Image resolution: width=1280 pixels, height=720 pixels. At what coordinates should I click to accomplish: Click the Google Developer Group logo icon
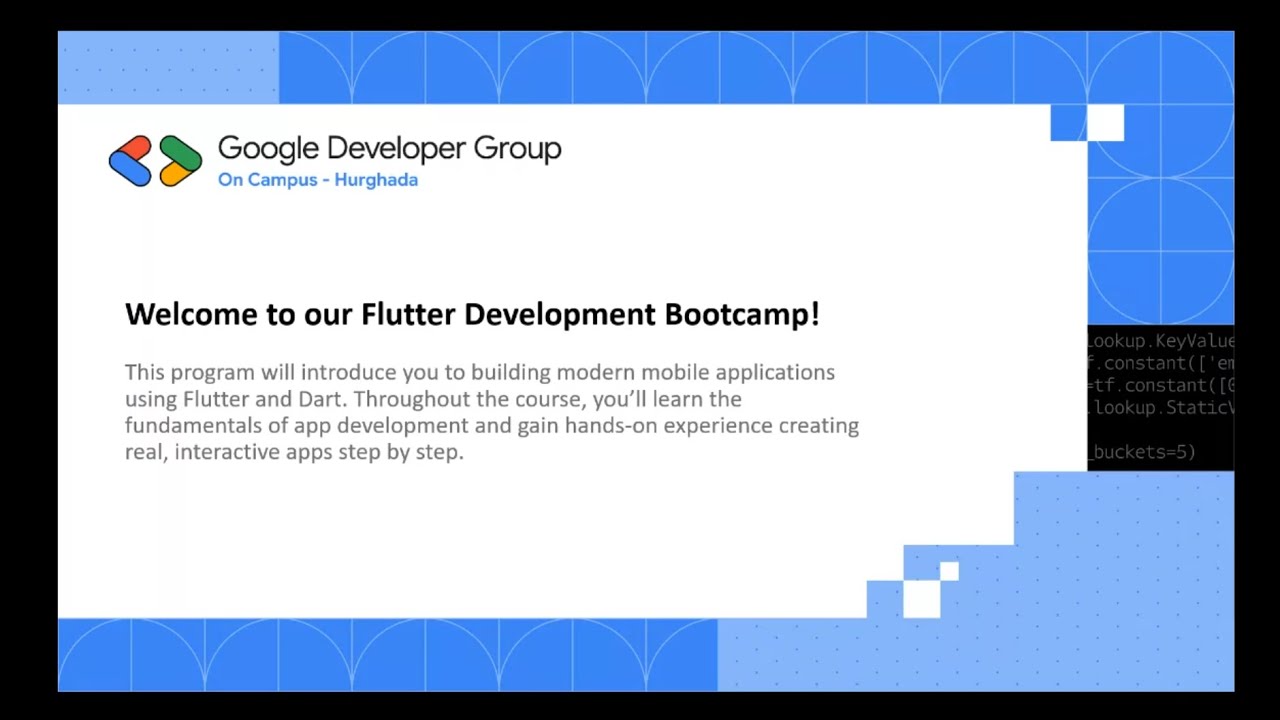[155, 161]
